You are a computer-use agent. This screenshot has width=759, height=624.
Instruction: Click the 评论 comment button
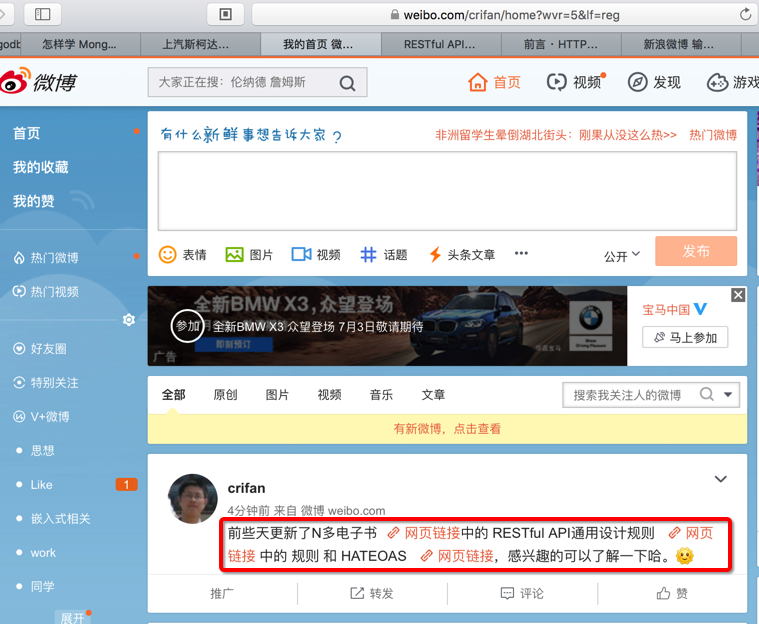[522, 593]
